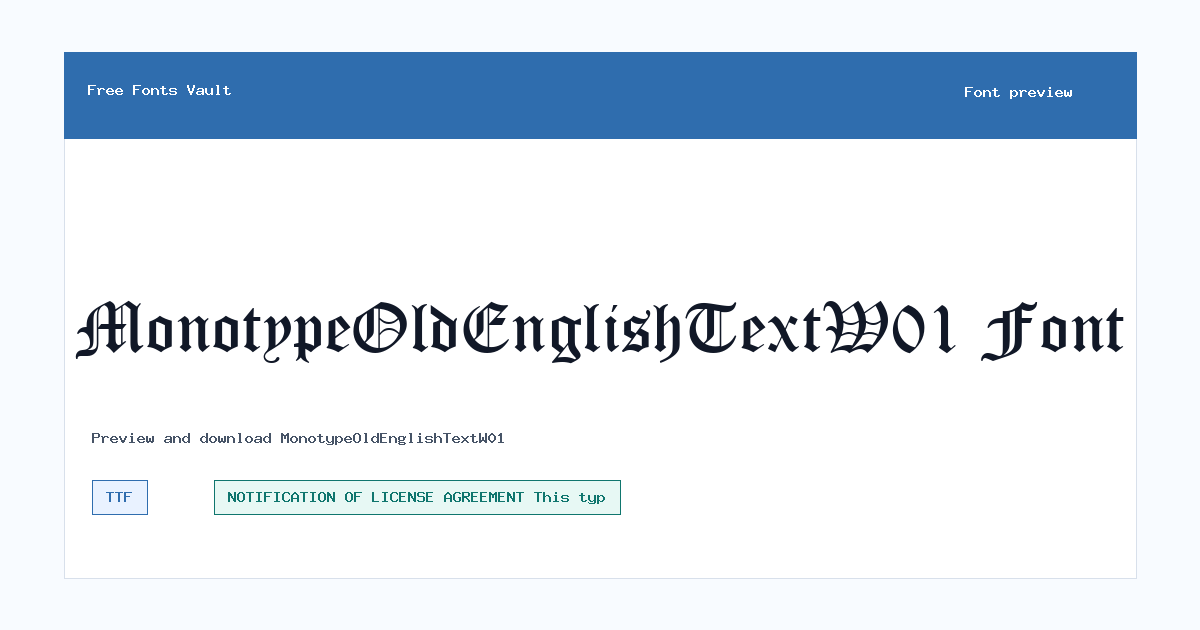
Task: Click the MonotypeOldEnglishTextW01 Font heading
Action: pyautogui.click(x=600, y=330)
